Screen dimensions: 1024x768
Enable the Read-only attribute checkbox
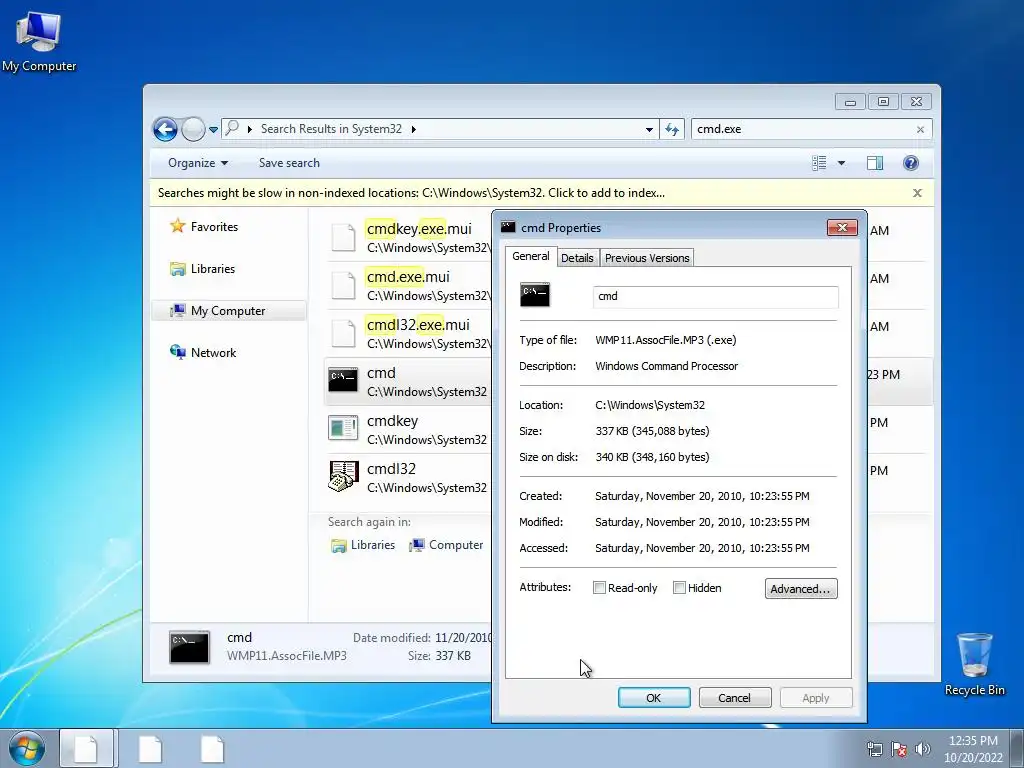click(x=599, y=588)
